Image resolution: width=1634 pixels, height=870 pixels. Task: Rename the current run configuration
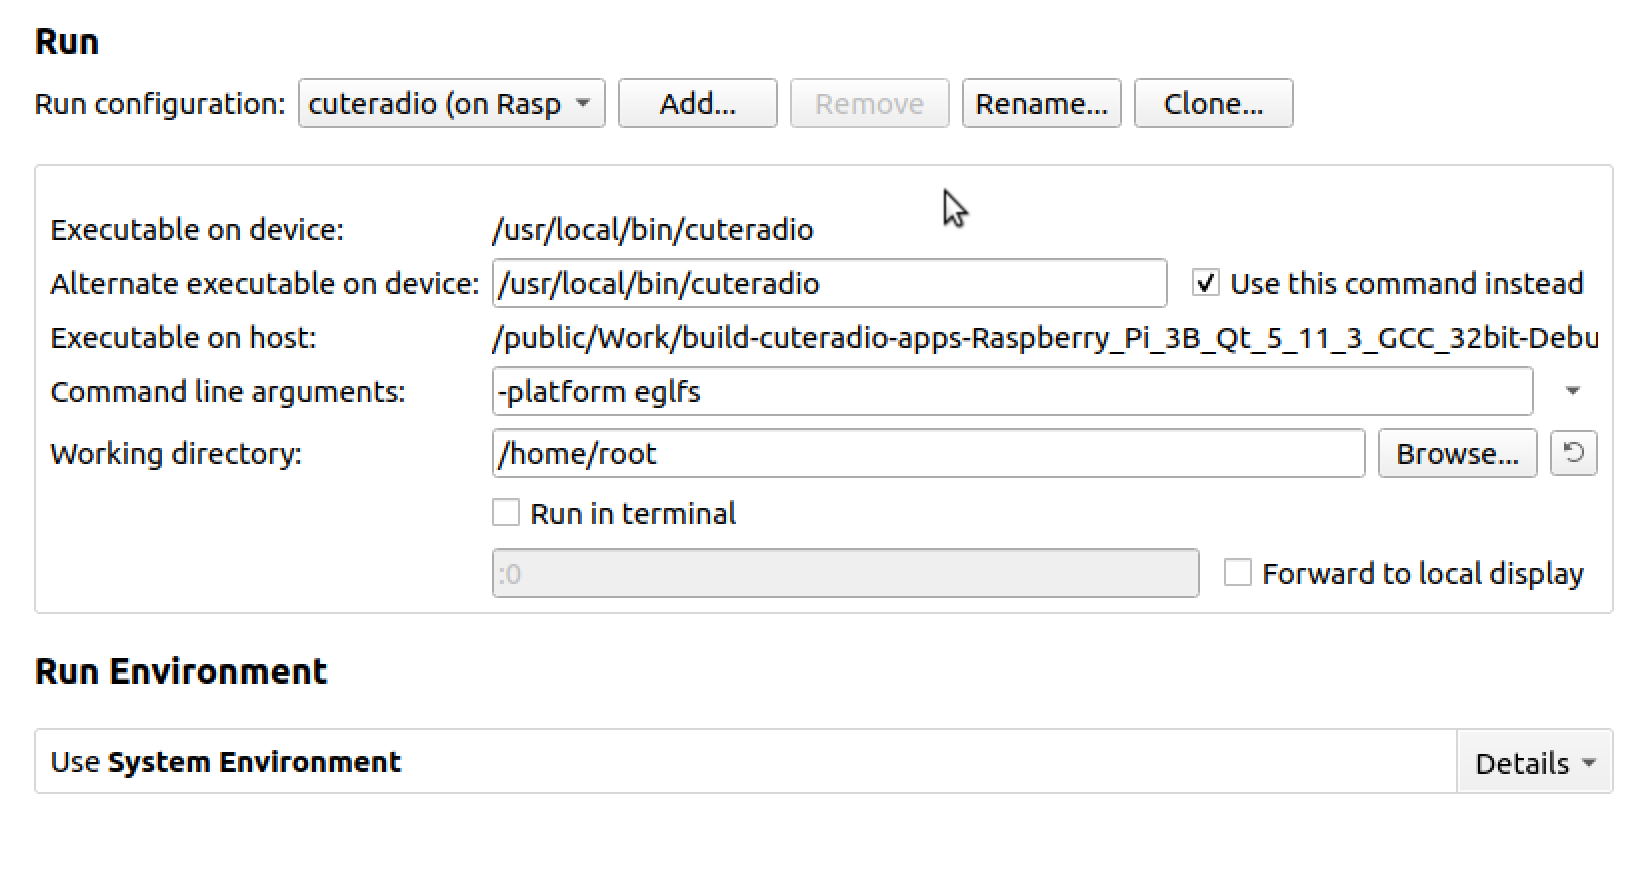[x=1041, y=104]
